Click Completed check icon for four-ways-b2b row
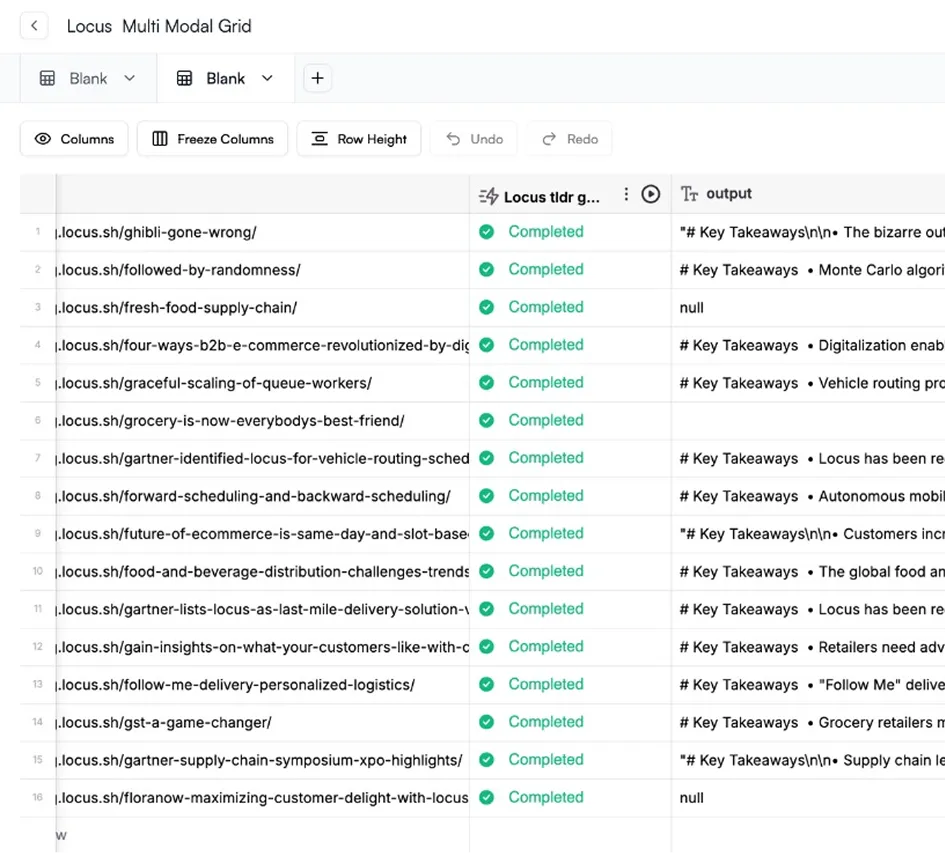 click(x=486, y=345)
